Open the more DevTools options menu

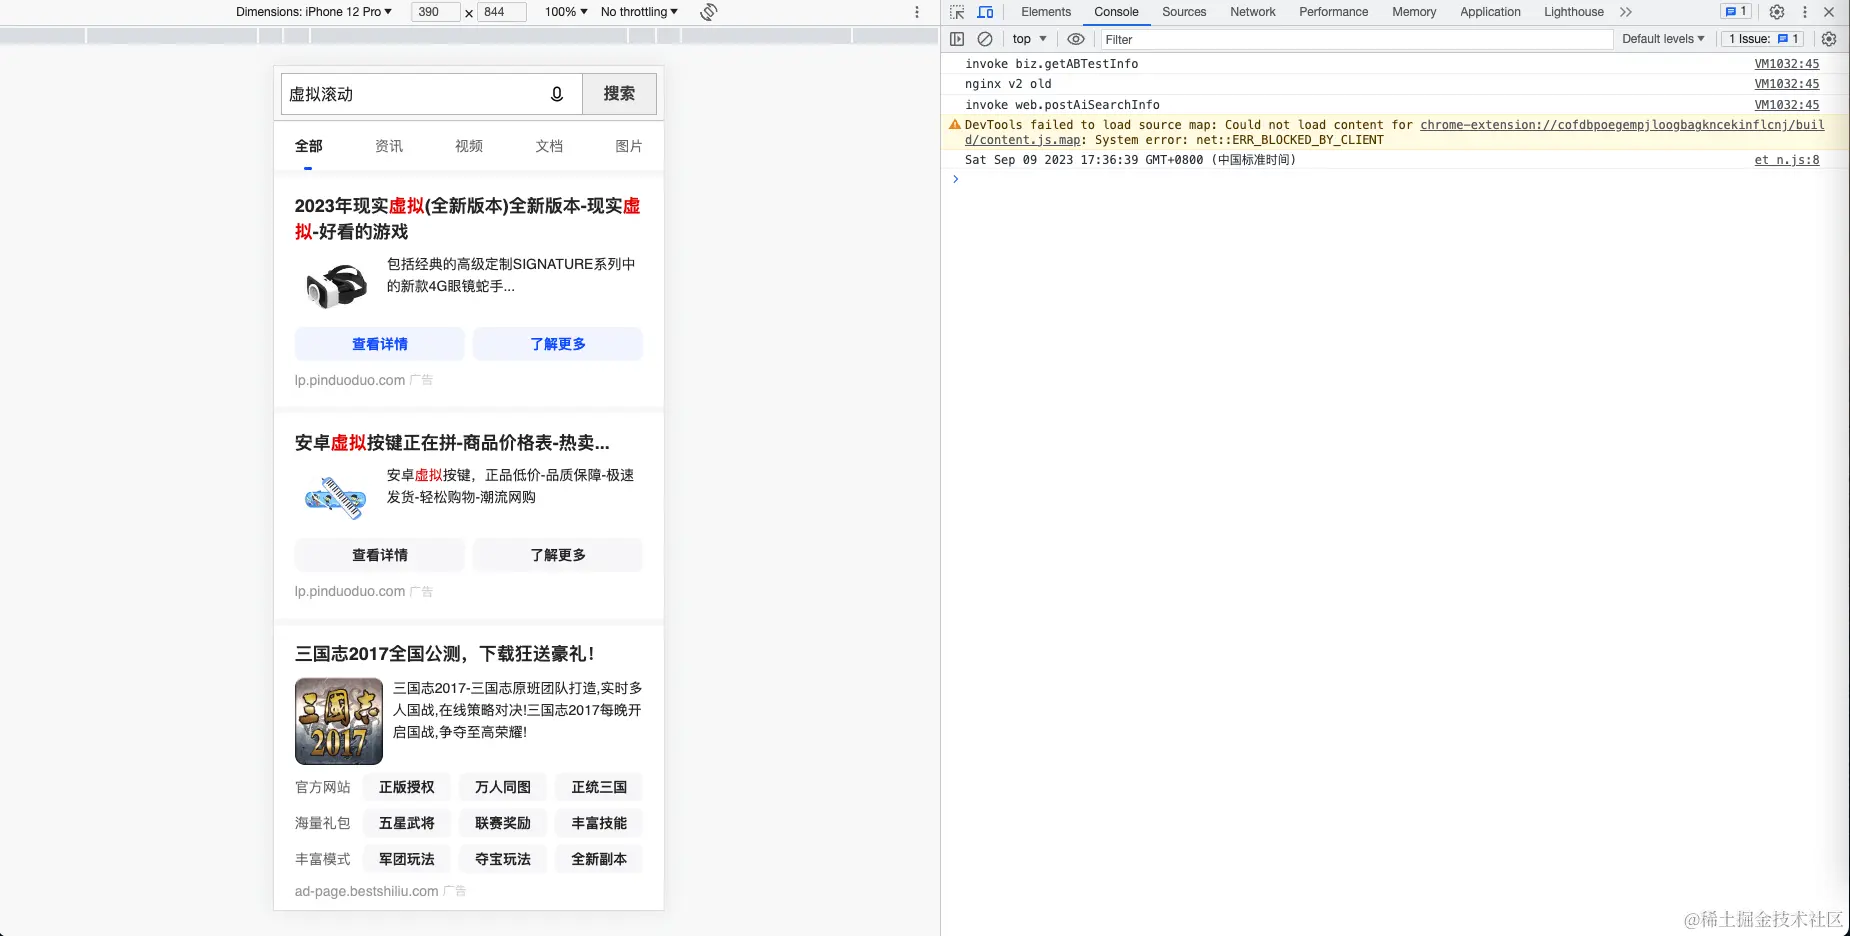coord(1803,12)
